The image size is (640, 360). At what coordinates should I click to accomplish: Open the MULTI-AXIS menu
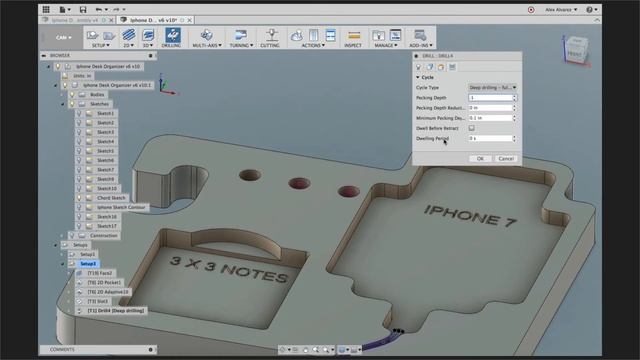[207, 45]
